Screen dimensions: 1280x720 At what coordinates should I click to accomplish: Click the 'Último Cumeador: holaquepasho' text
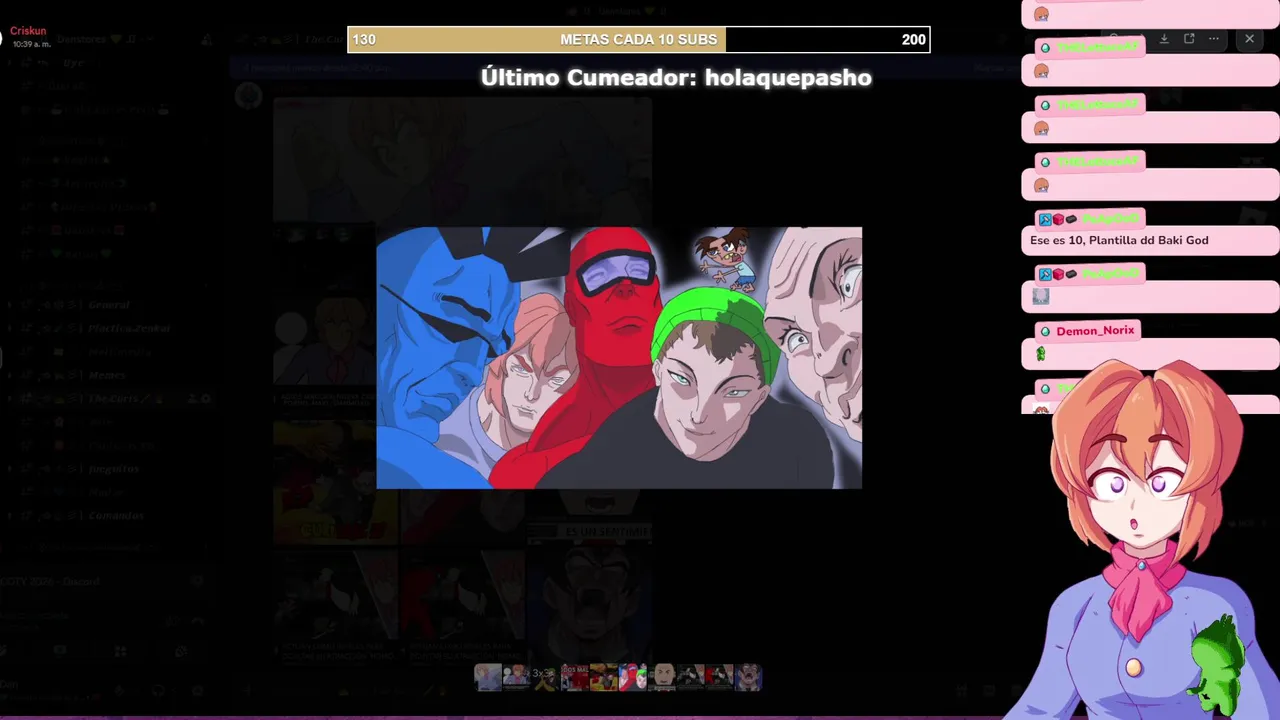pyautogui.click(x=676, y=77)
